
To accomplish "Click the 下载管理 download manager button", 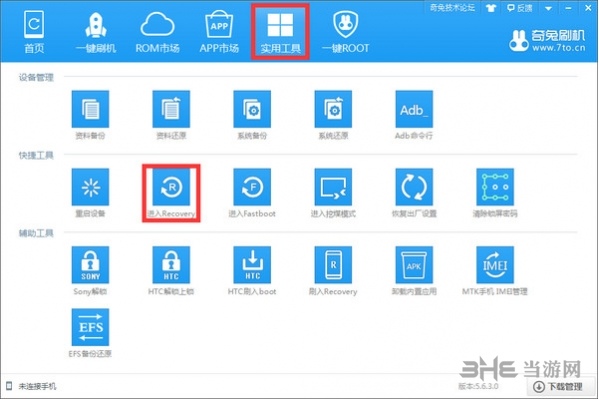I will [x=558, y=387].
